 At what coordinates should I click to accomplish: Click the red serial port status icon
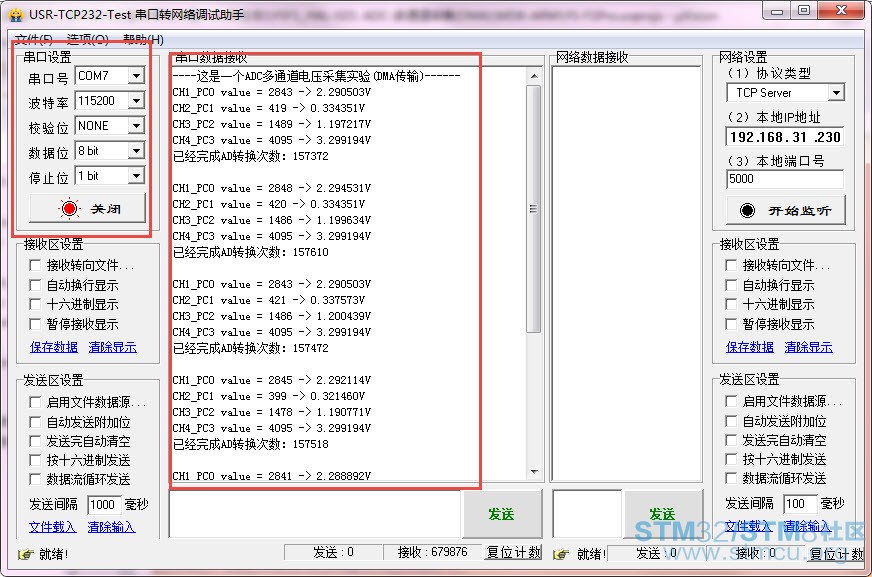pos(69,208)
